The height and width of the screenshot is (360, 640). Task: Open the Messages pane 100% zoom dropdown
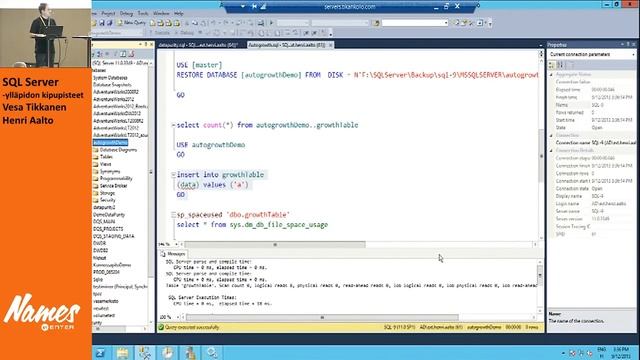tap(178, 317)
